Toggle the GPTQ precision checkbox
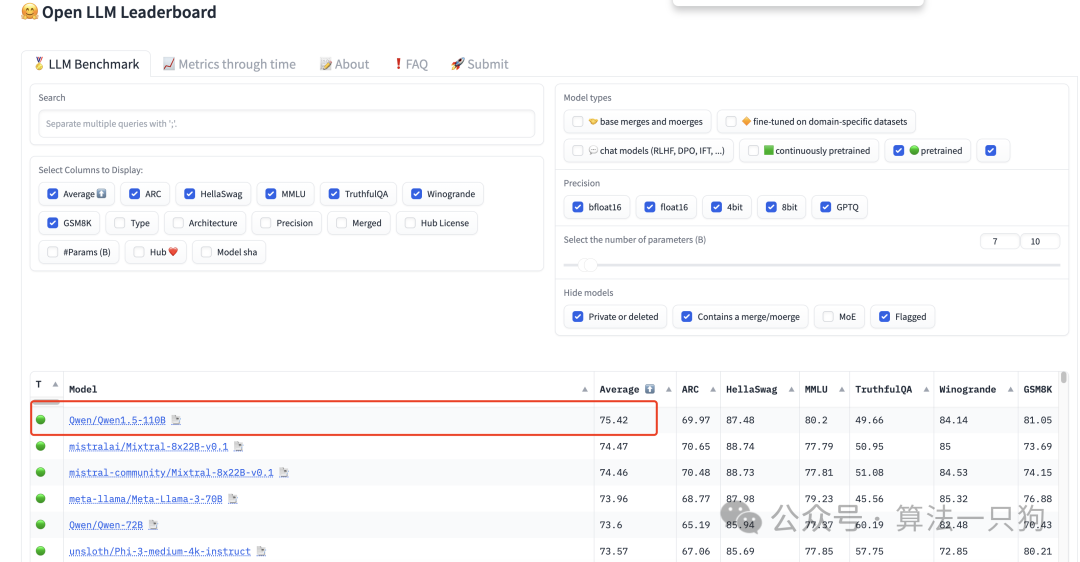The image size is (1080, 562). coord(826,207)
